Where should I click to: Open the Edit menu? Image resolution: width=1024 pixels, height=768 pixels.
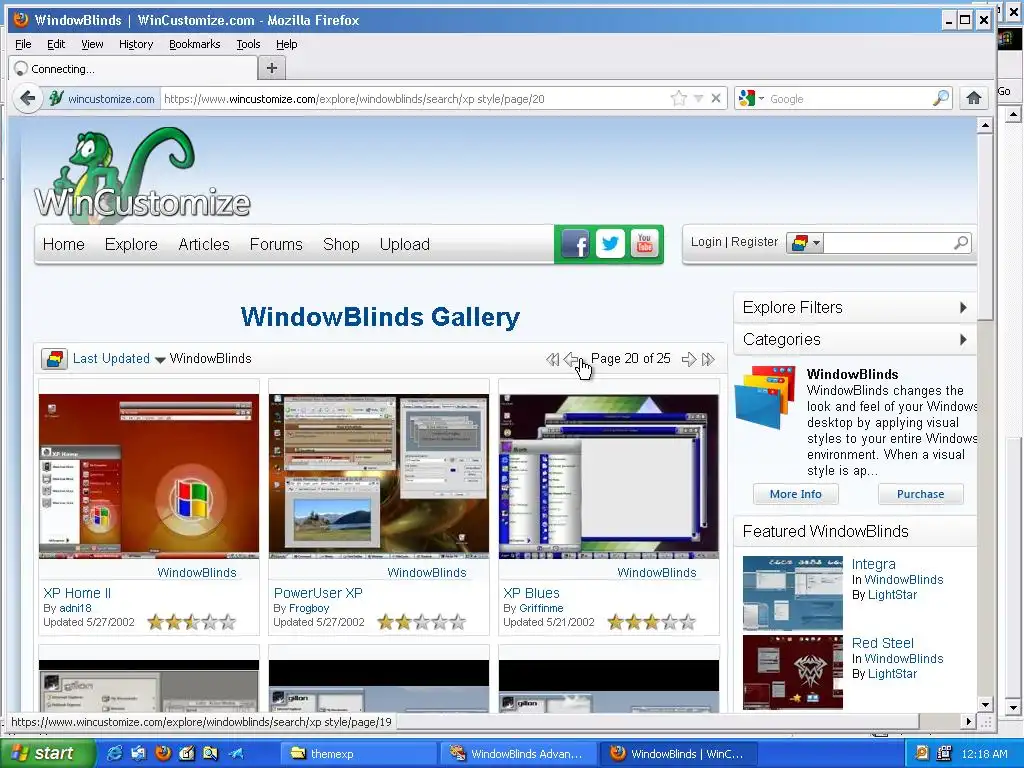point(56,44)
